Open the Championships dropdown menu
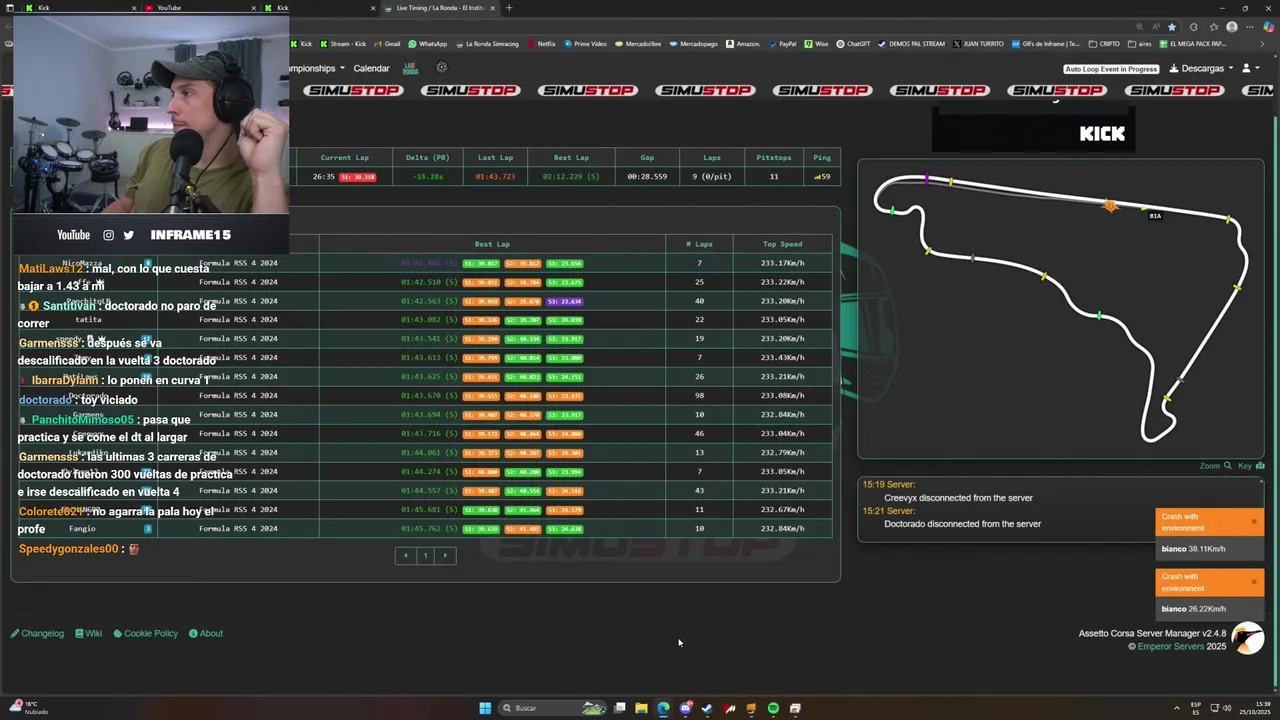 (316, 68)
